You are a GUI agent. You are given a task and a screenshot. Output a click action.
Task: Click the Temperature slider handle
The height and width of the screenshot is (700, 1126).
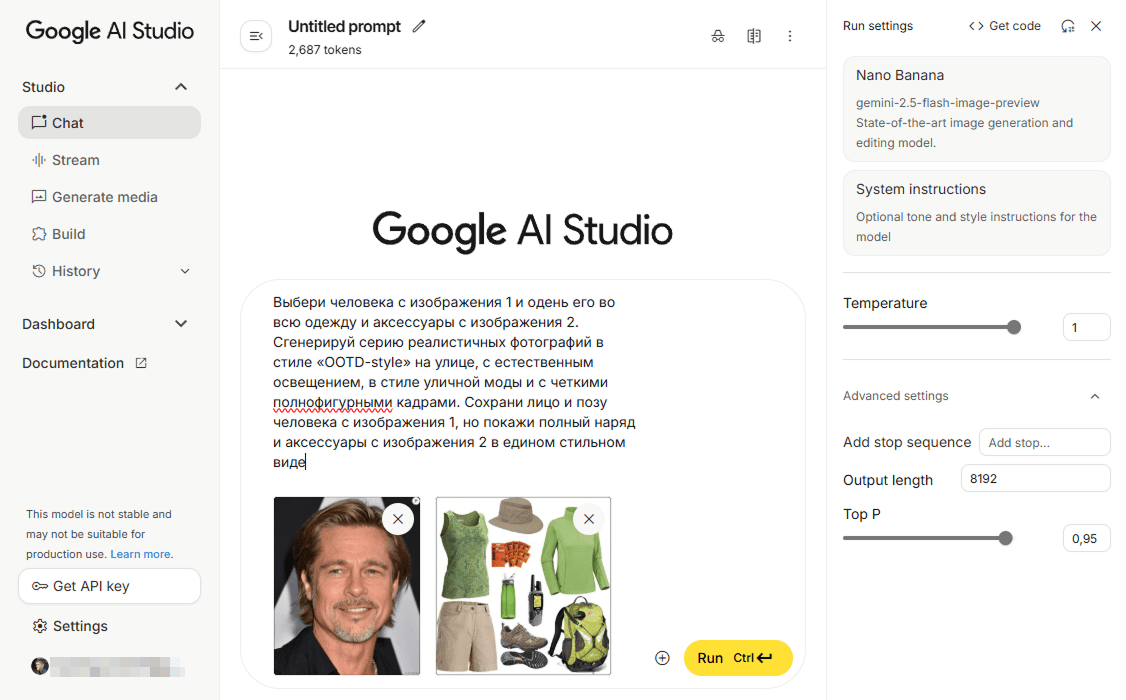(x=1015, y=327)
